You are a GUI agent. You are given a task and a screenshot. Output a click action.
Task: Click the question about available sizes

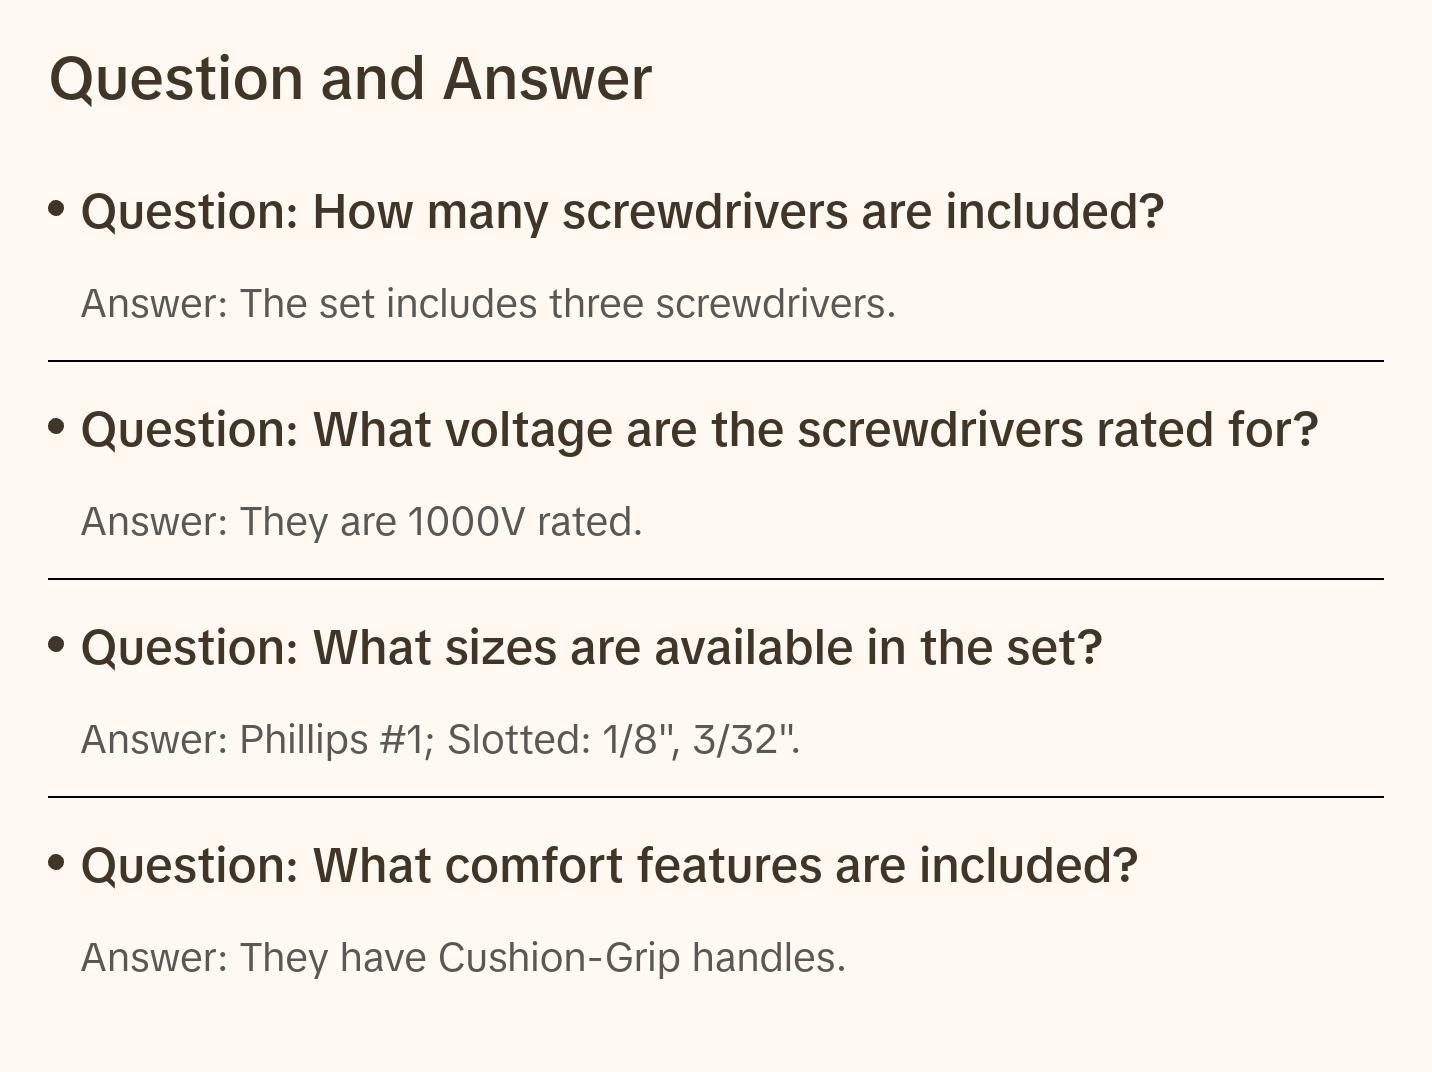(x=591, y=648)
